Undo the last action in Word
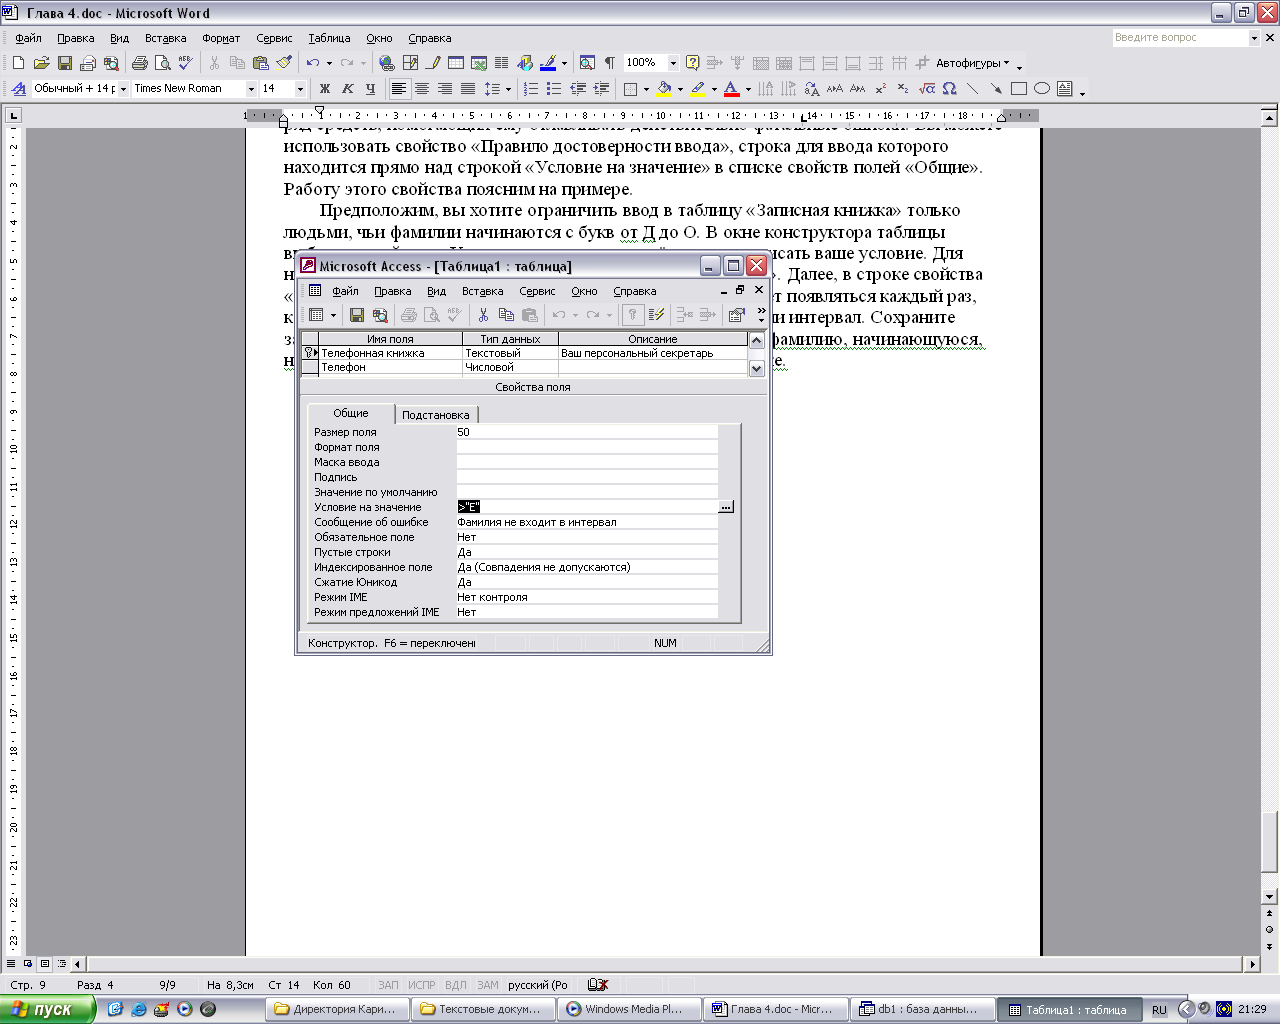The height and width of the screenshot is (1024, 1280). pyautogui.click(x=313, y=63)
